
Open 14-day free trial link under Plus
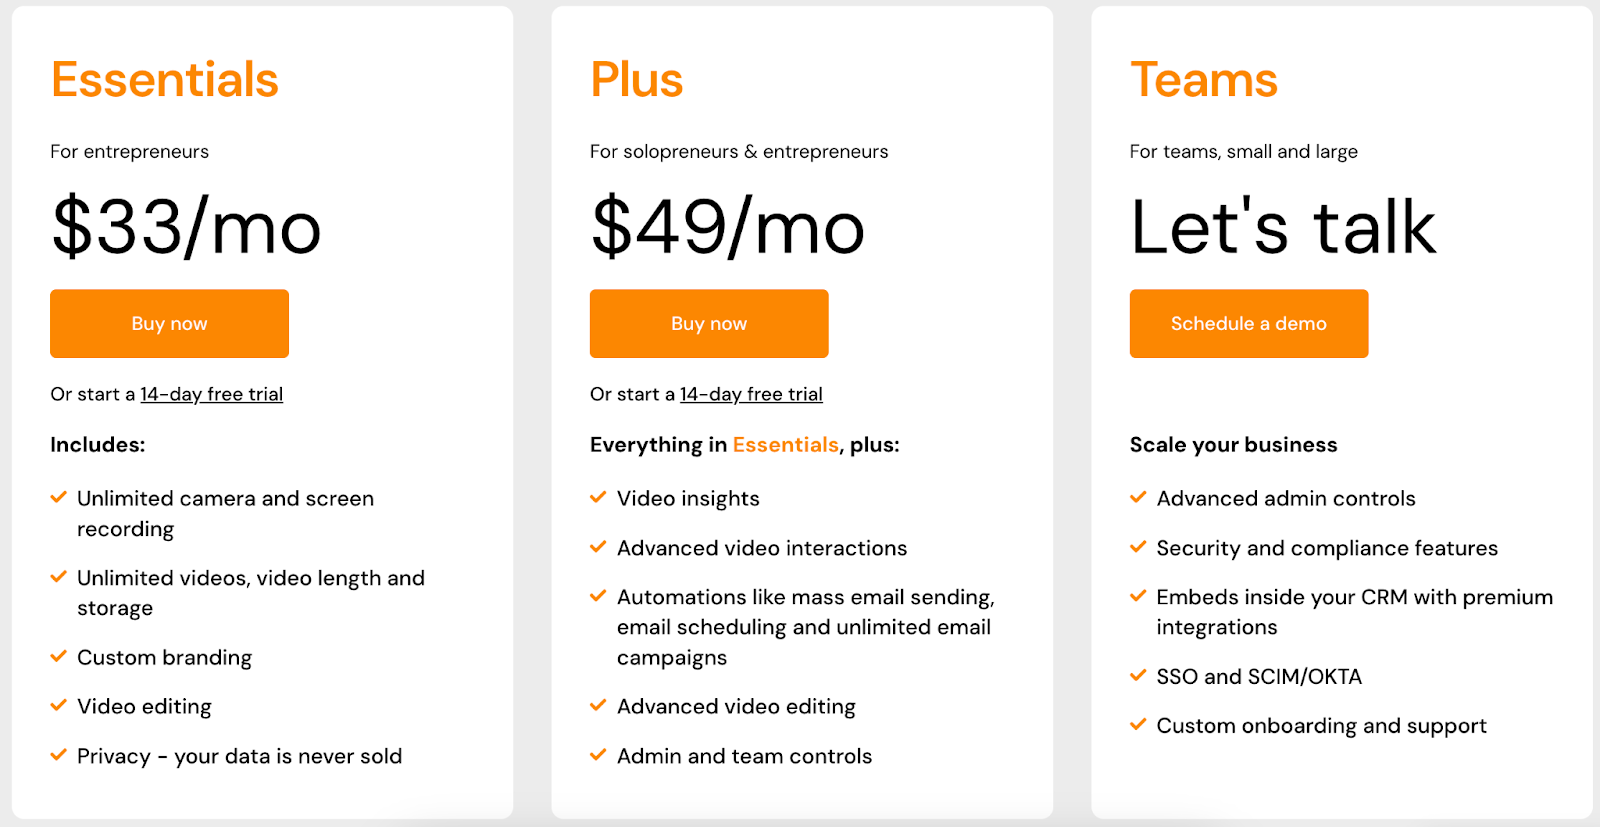(751, 394)
